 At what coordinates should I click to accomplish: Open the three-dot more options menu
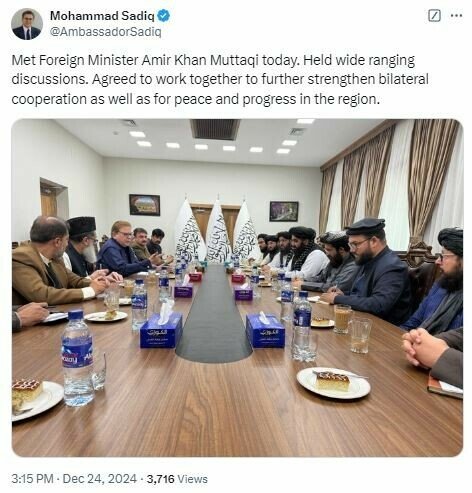pyautogui.click(x=456, y=16)
